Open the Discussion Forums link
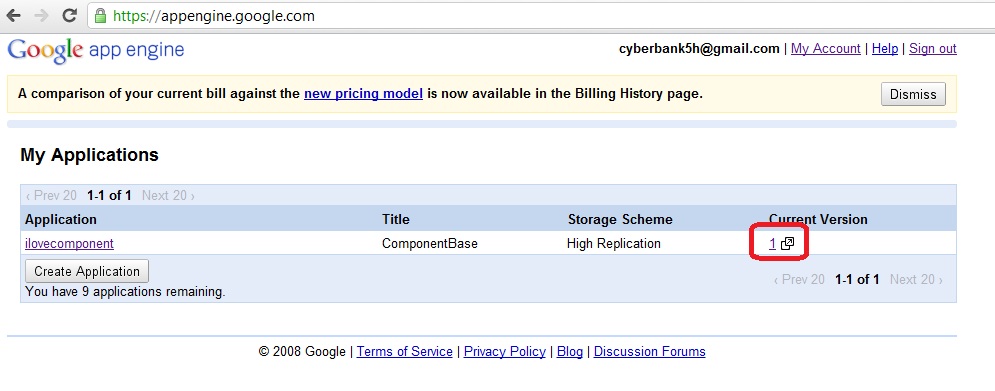The image size is (995, 391). click(650, 352)
